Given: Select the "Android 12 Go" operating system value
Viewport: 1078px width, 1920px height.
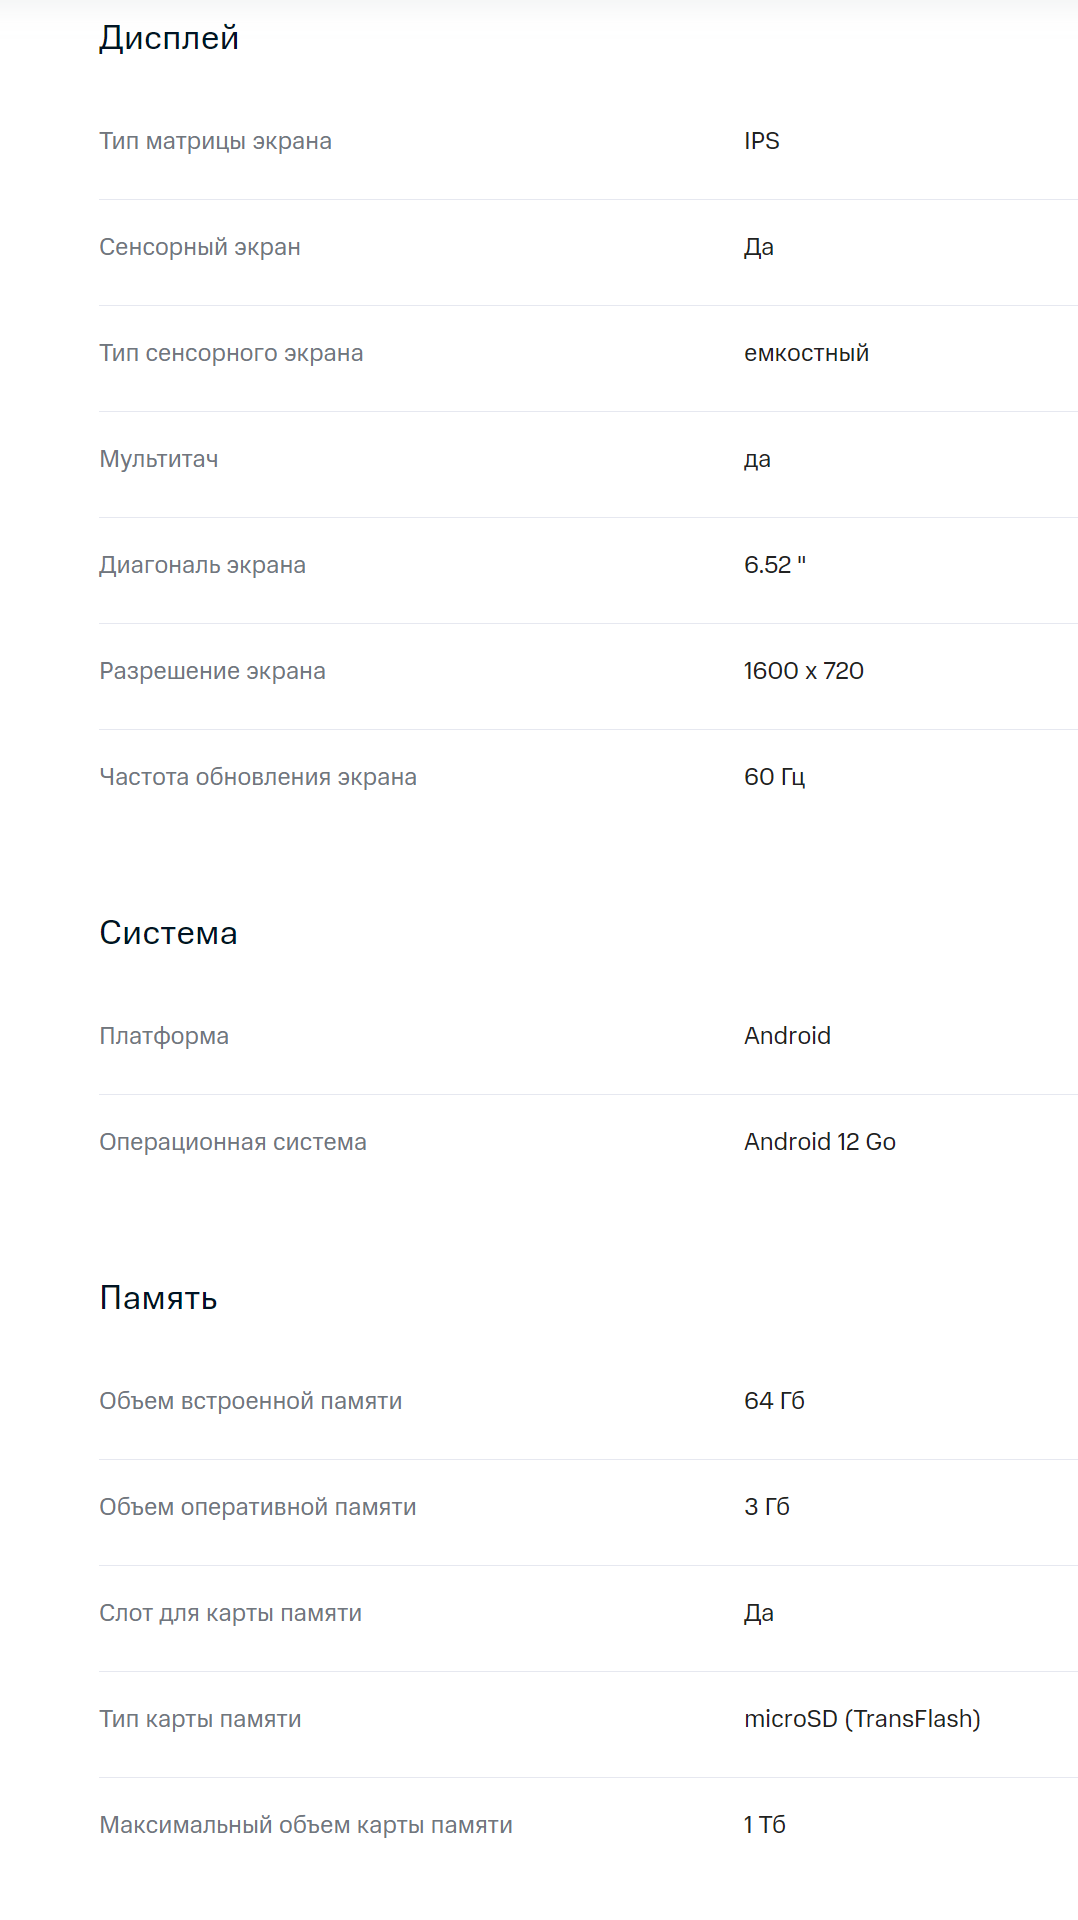Looking at the screenshot, I should pos(819,1142).
